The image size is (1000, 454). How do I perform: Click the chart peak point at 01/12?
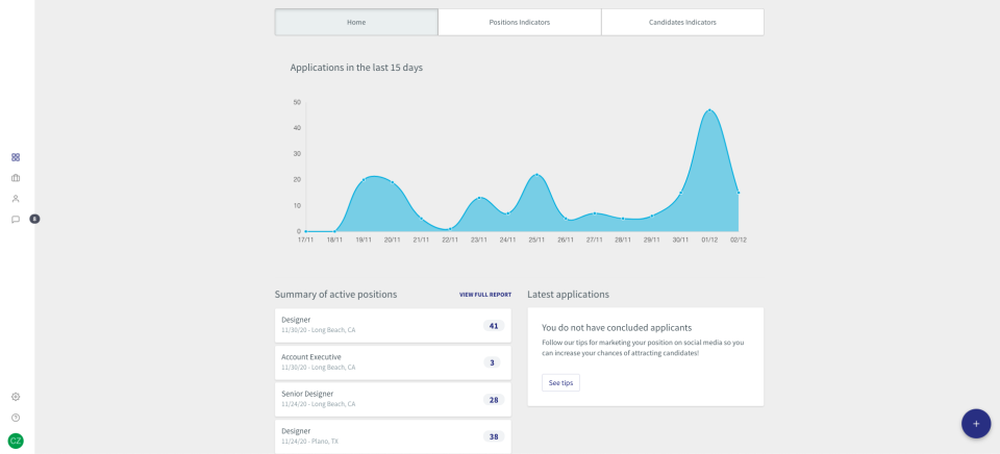(x=710, y=110)
